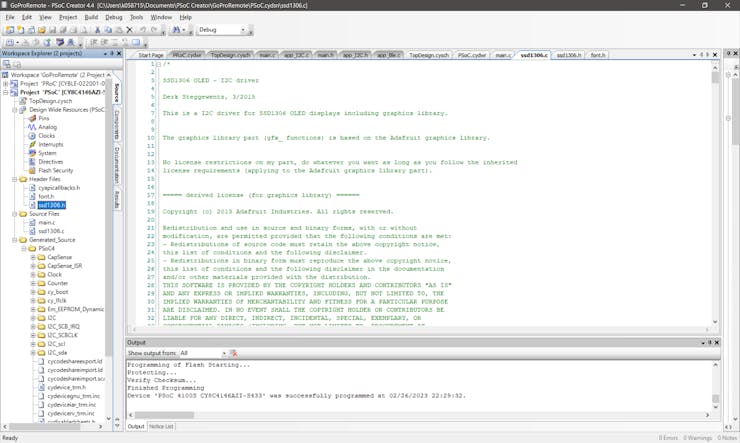Select Pins under Design Wide Resources
This screenshot has height=443, width=740.
[x=43, y=118]
